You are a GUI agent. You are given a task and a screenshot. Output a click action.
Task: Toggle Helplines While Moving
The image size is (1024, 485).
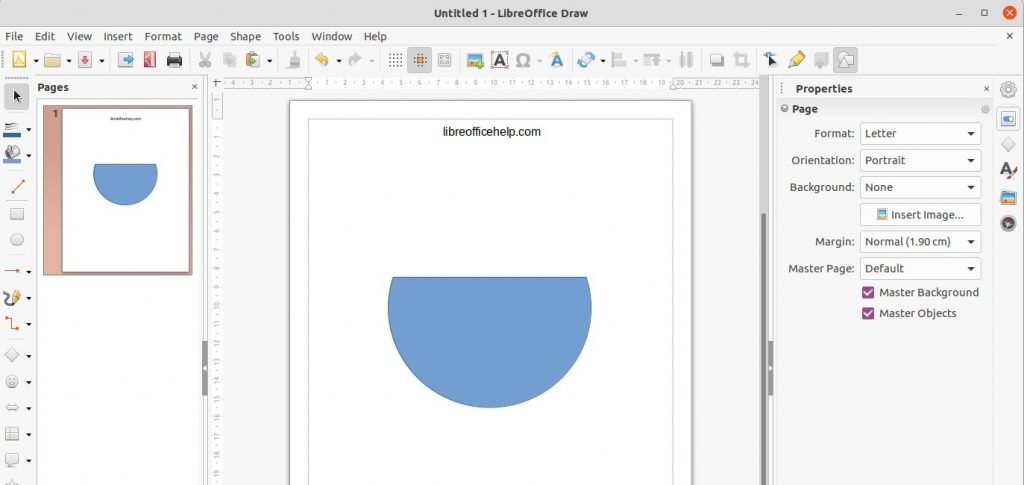(x=445, y=60)
